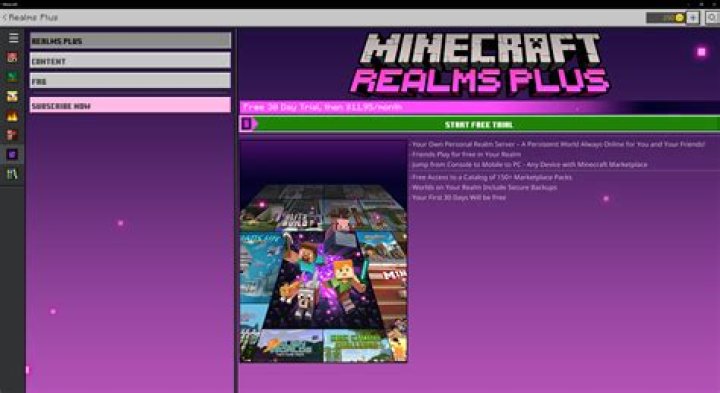
Task: Click the plus button to add coins
Action: click(x=692, y=17)
